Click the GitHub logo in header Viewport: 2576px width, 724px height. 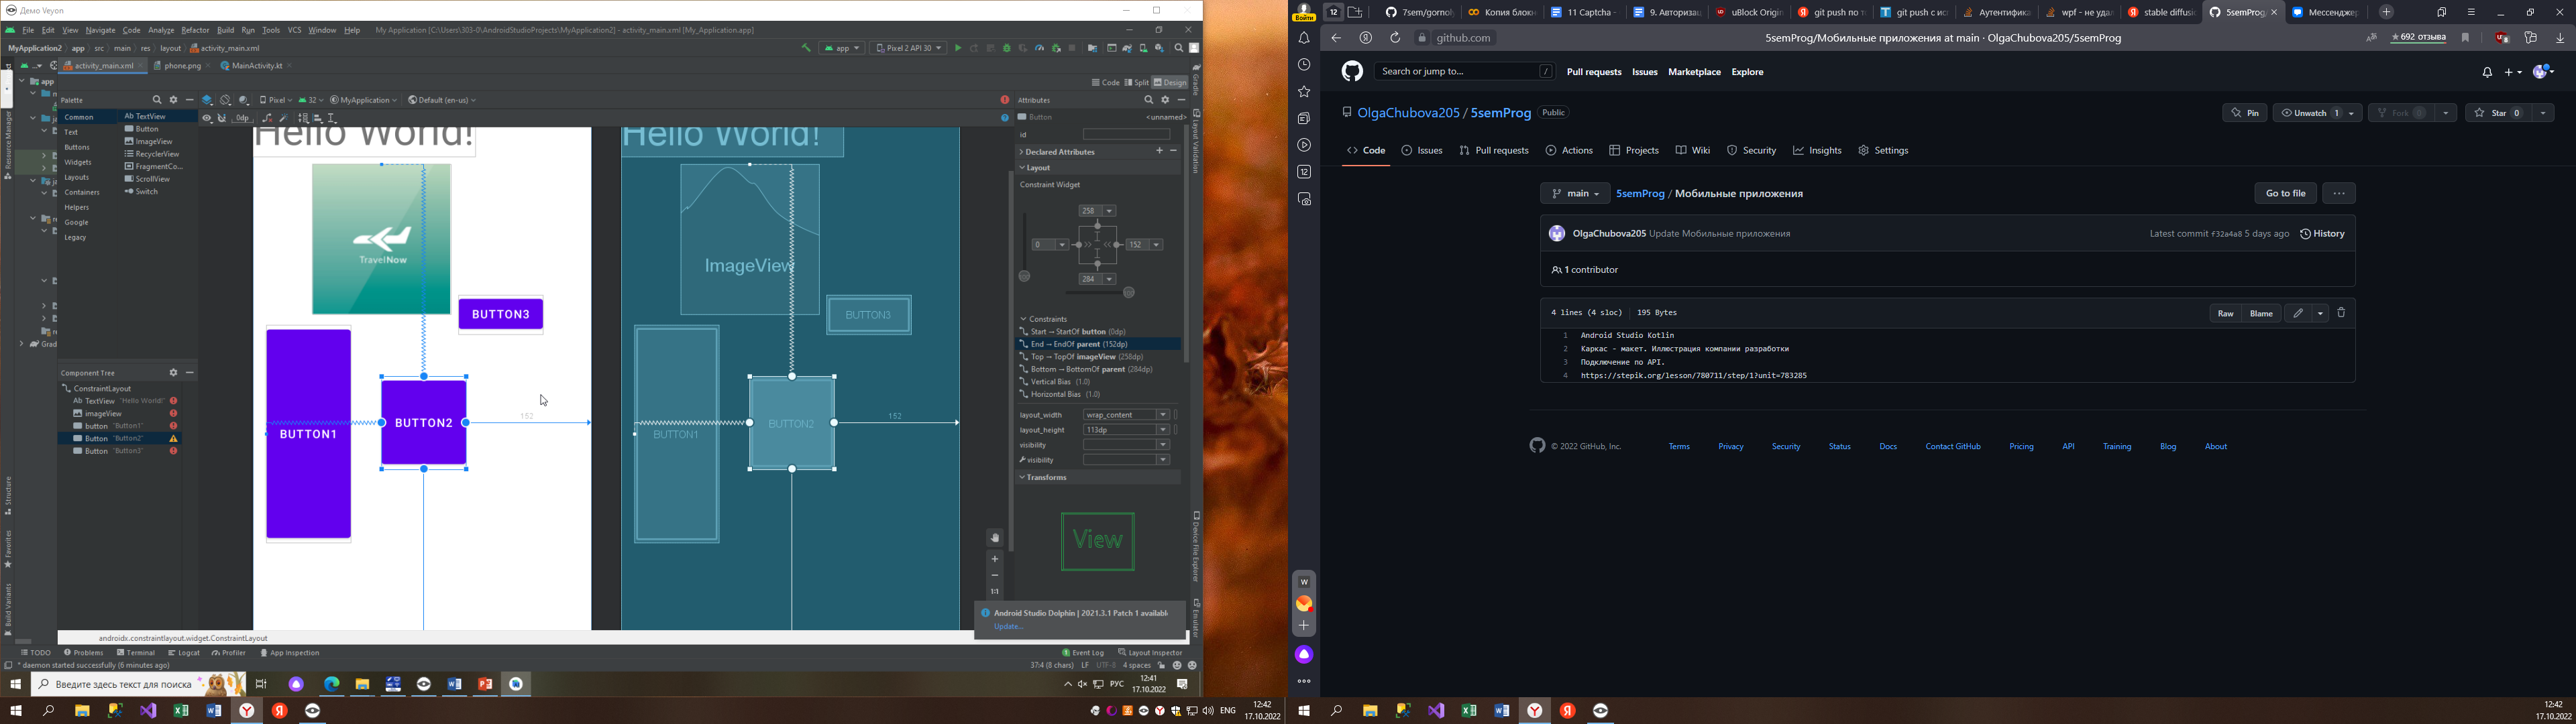pyautogui.click(x=1352, y=72)
